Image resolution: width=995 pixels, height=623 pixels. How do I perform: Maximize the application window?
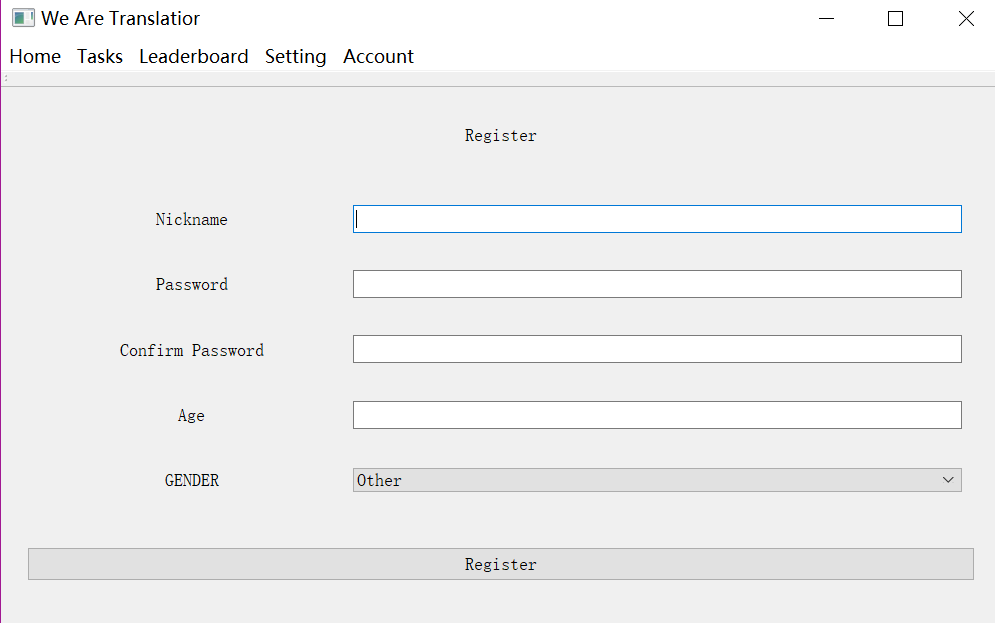coord(895,18)
